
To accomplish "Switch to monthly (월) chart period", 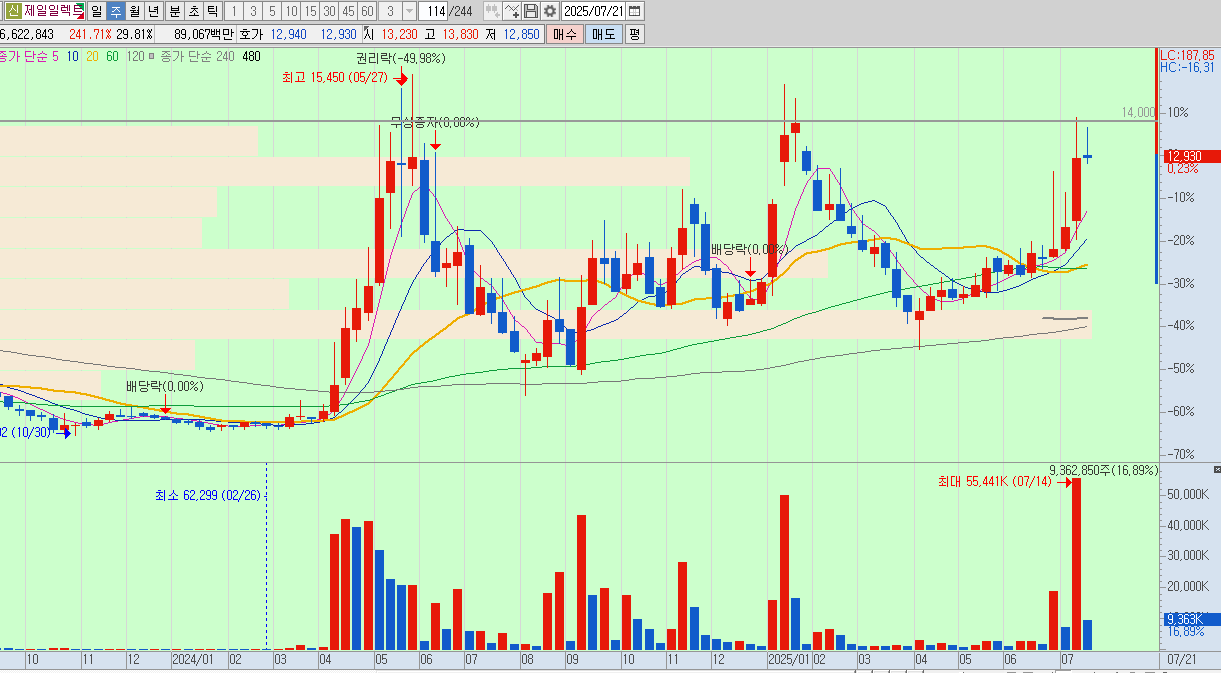I will pos(134,11).
